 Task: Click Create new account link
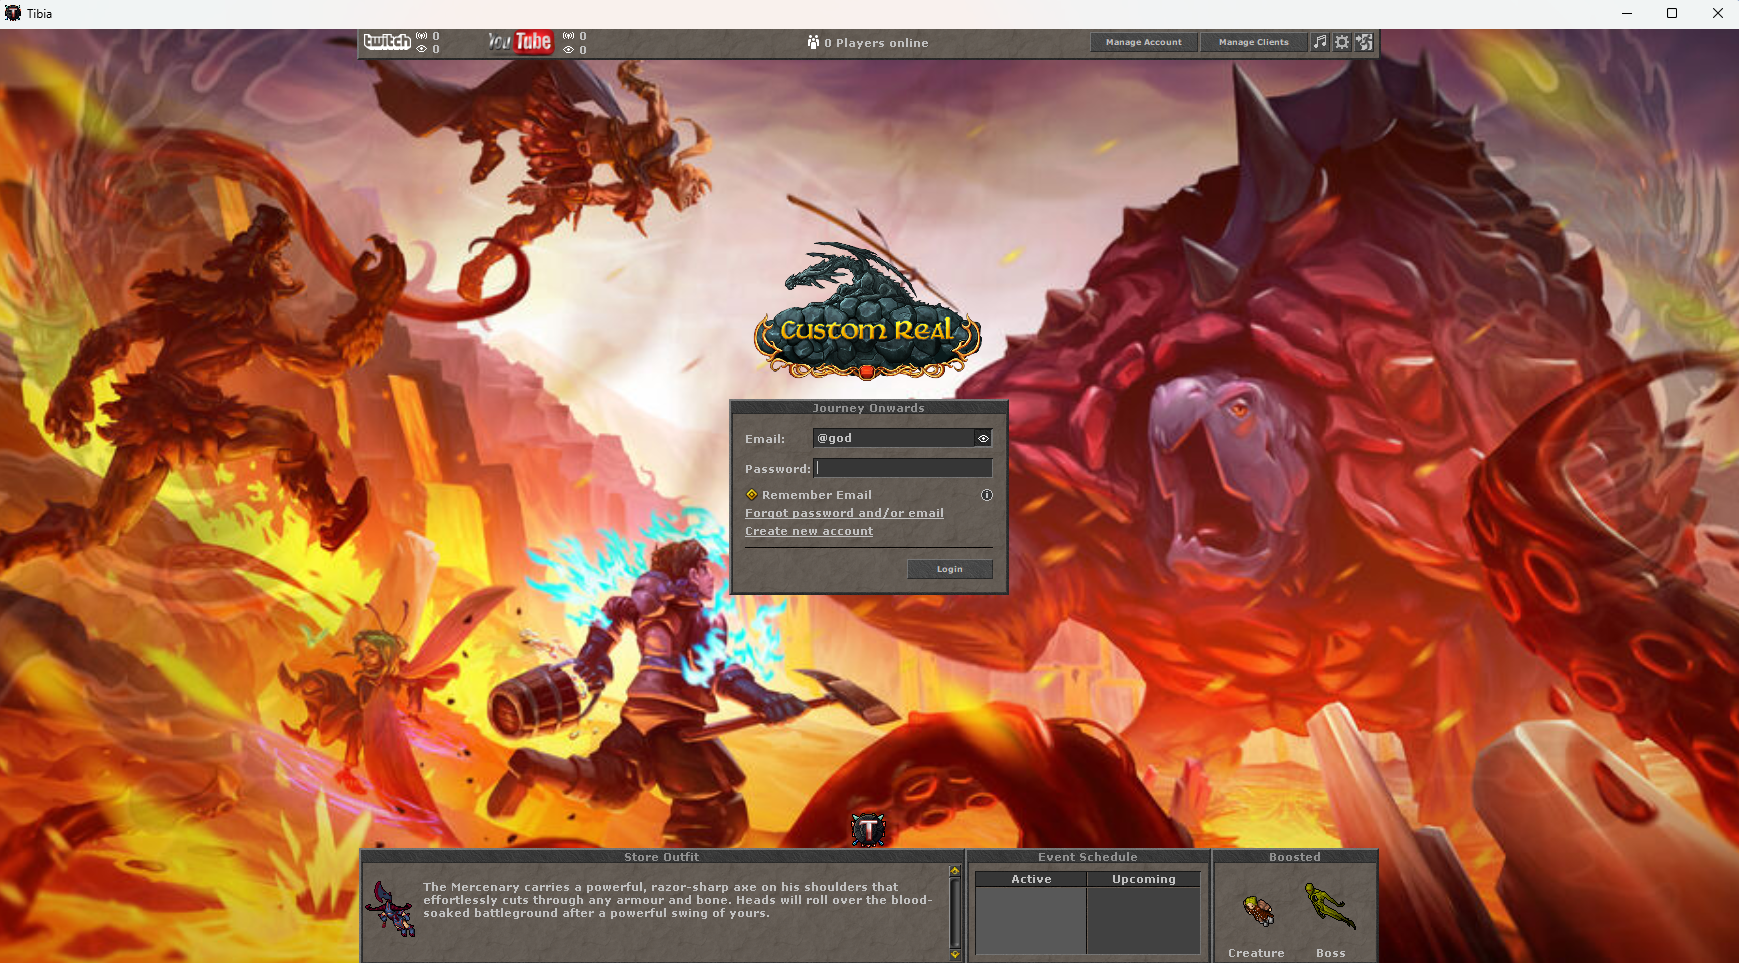point(809,531)
